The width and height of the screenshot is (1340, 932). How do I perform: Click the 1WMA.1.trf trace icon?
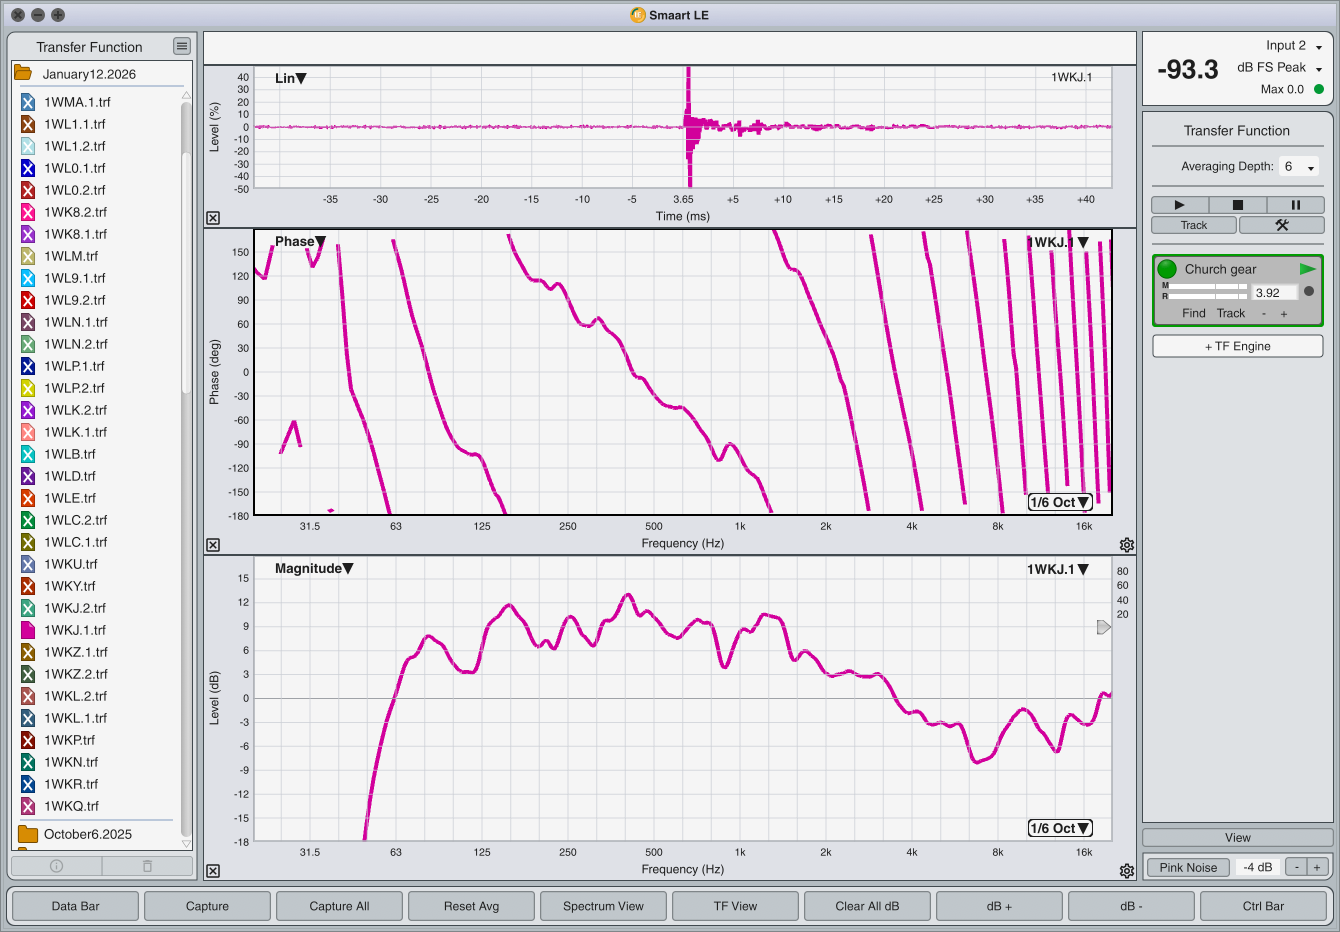pos(28,102)
